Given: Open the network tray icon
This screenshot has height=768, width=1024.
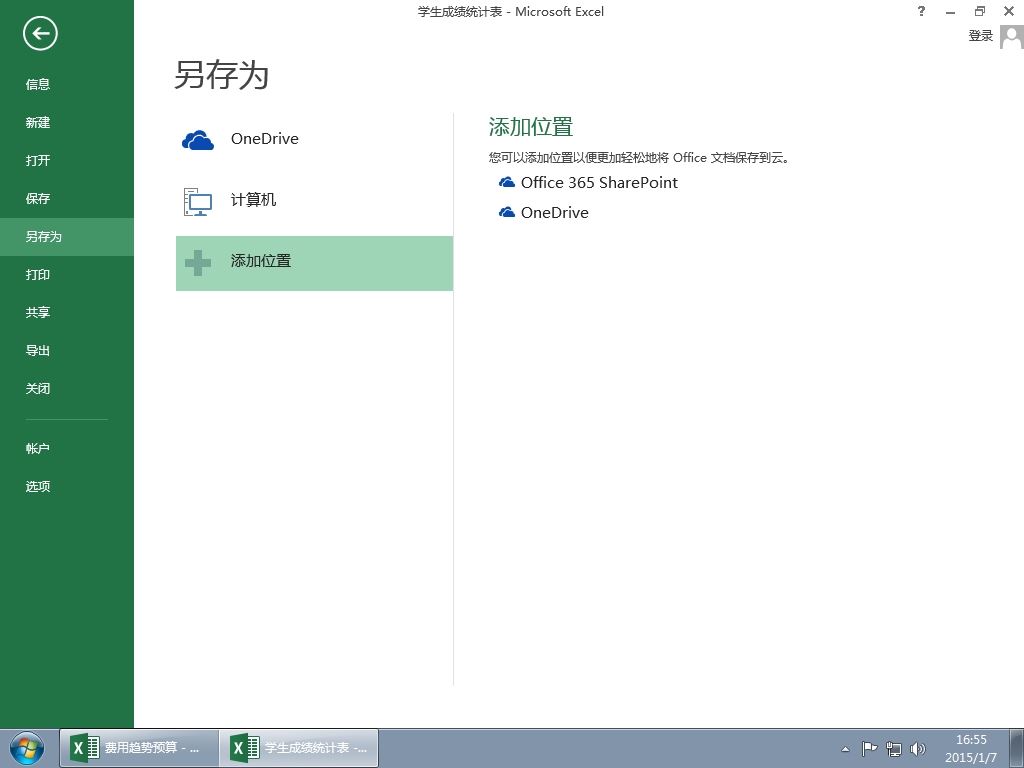Looking at the screenshot, I should tap(893, 749).
